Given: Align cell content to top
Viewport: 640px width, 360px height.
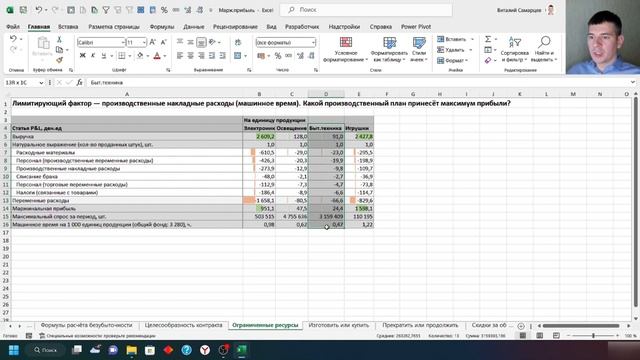Looking at the screenshot, I should click(x=180, y=42).
